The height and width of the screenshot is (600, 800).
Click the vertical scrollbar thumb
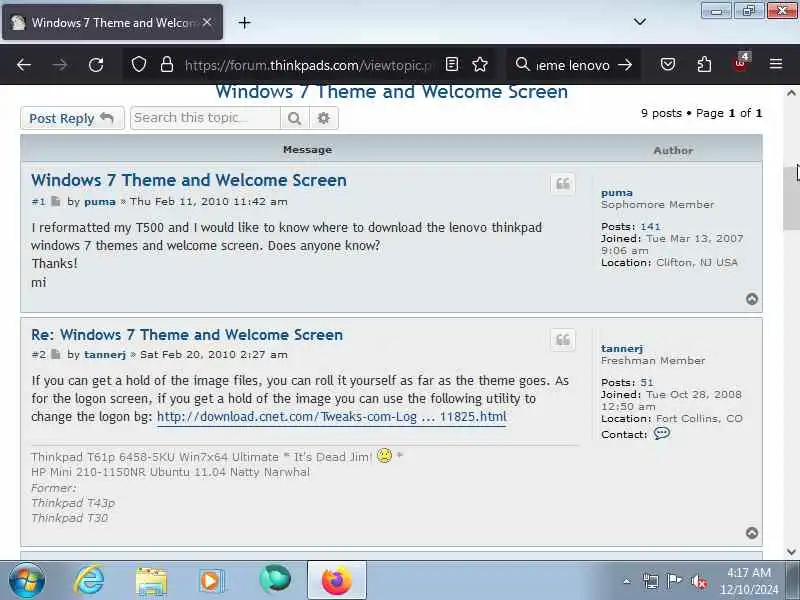[x=791, y=197]
